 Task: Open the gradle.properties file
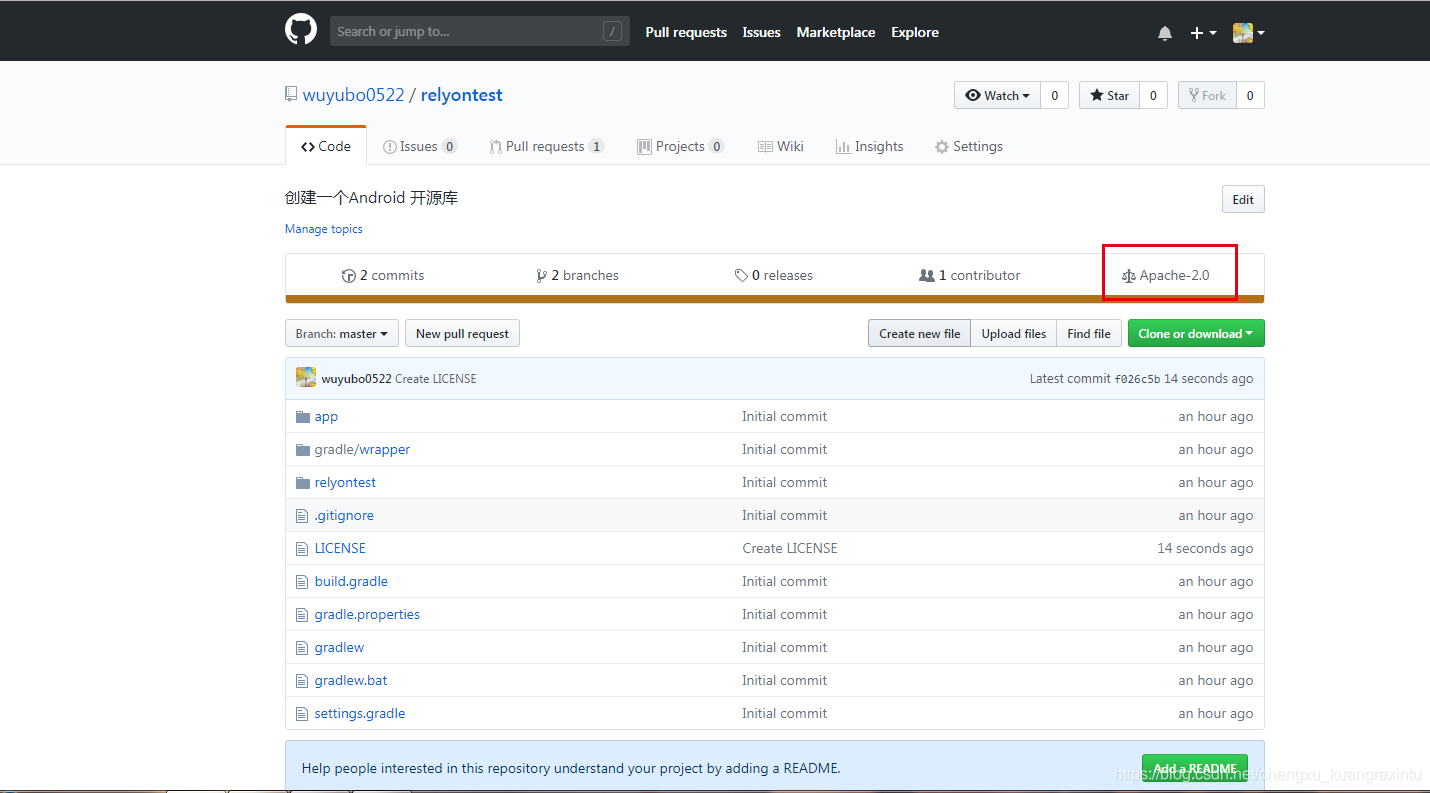pyautogui.click(x=367, y=614)
